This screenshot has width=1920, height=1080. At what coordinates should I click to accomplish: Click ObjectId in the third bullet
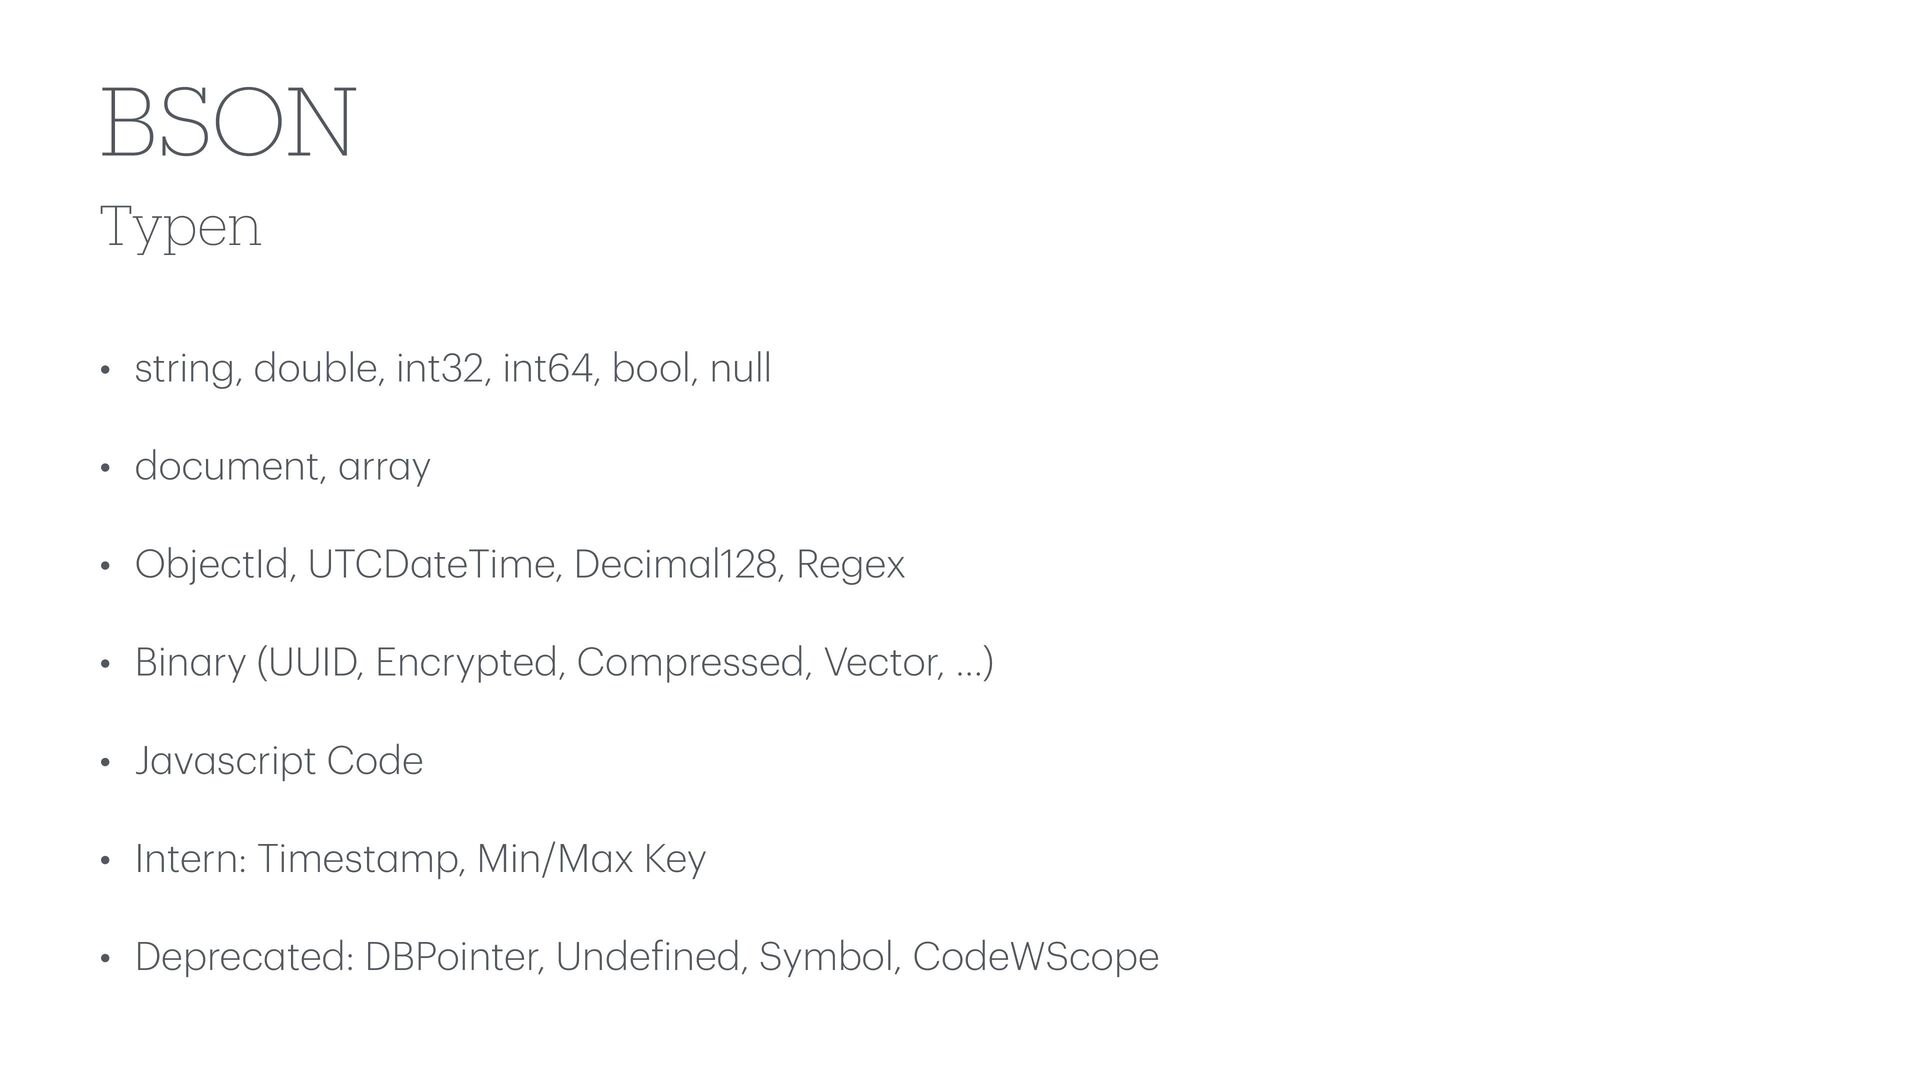coord(214,565)
